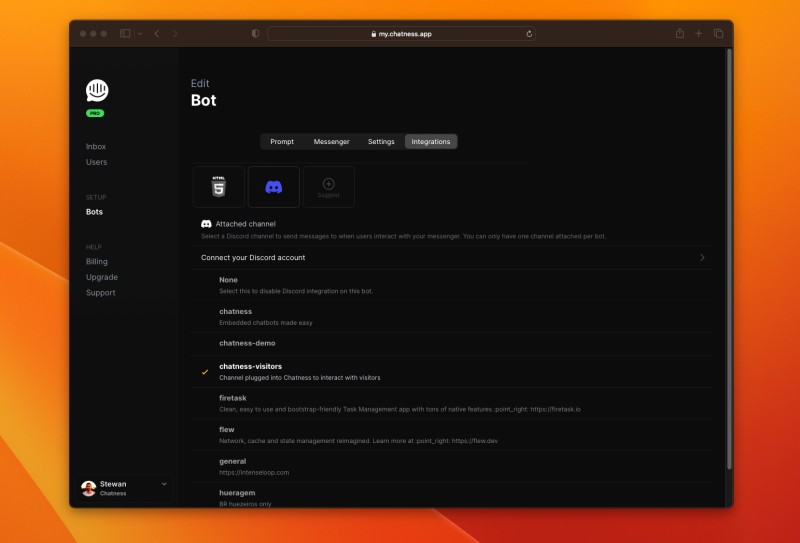This screenshot has width=800, height=543.
Task: Click the Edit Bot page title
Action: coord(204,93)
